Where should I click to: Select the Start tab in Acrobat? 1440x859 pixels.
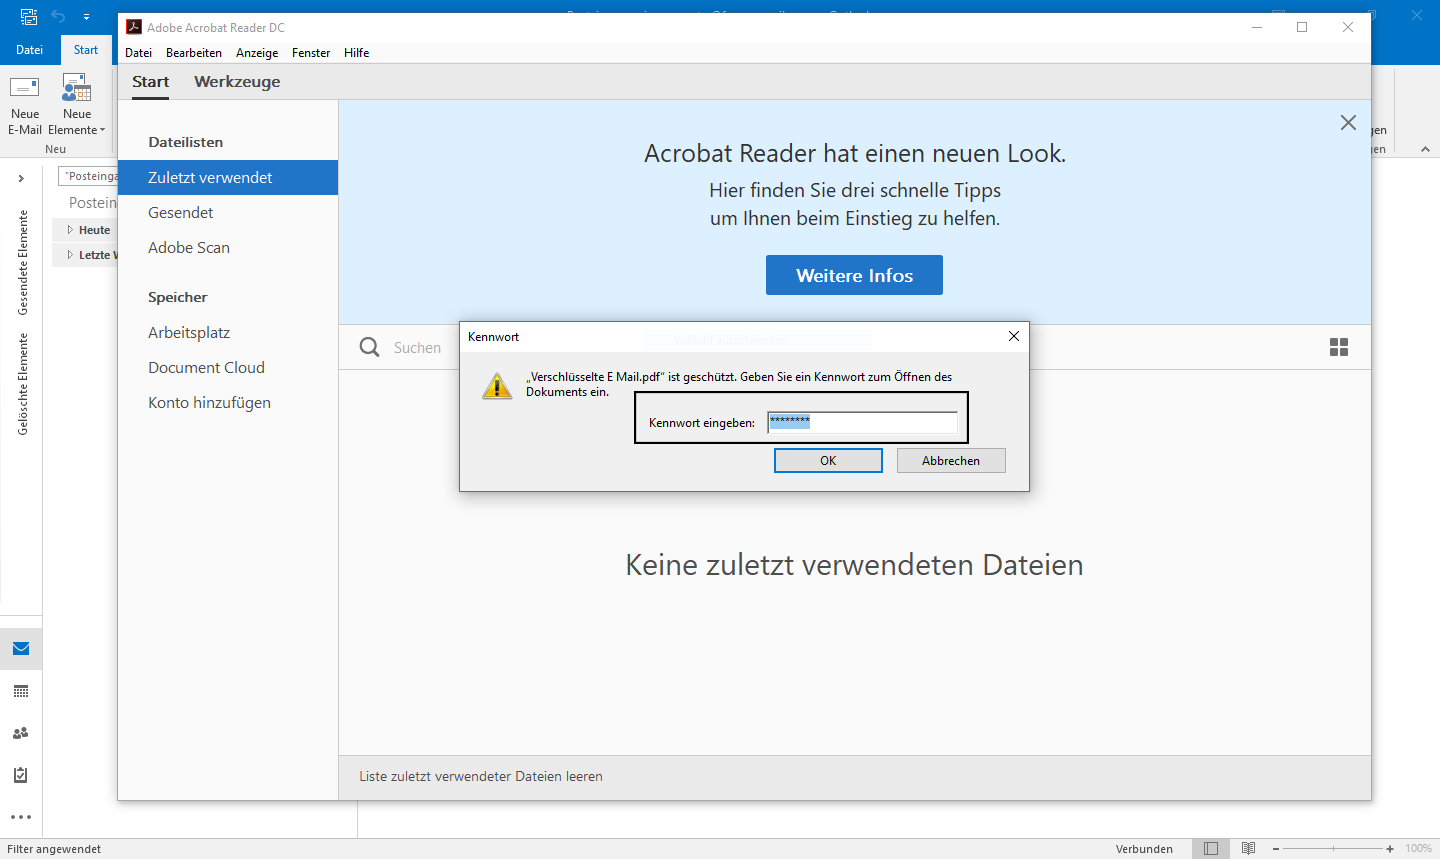click(x=151, y=82)
